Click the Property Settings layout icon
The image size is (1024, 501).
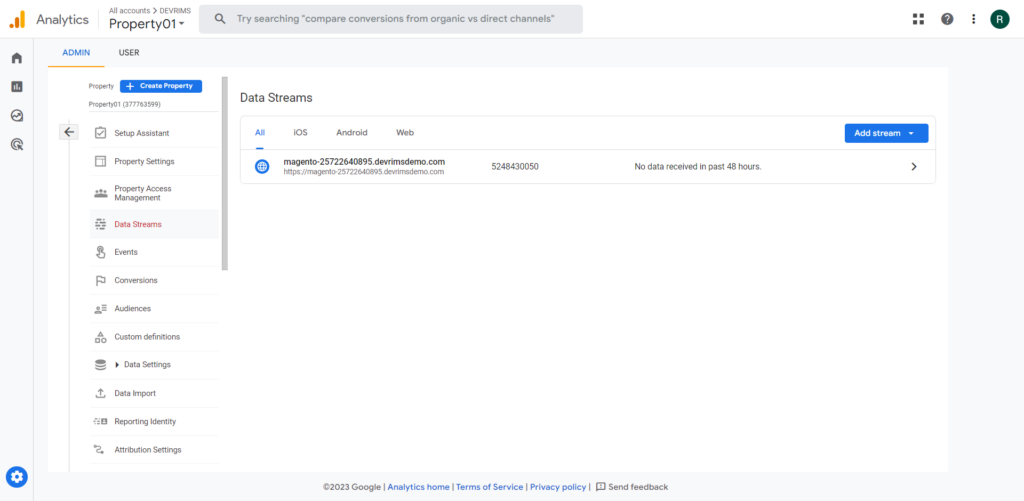[101, 161]
